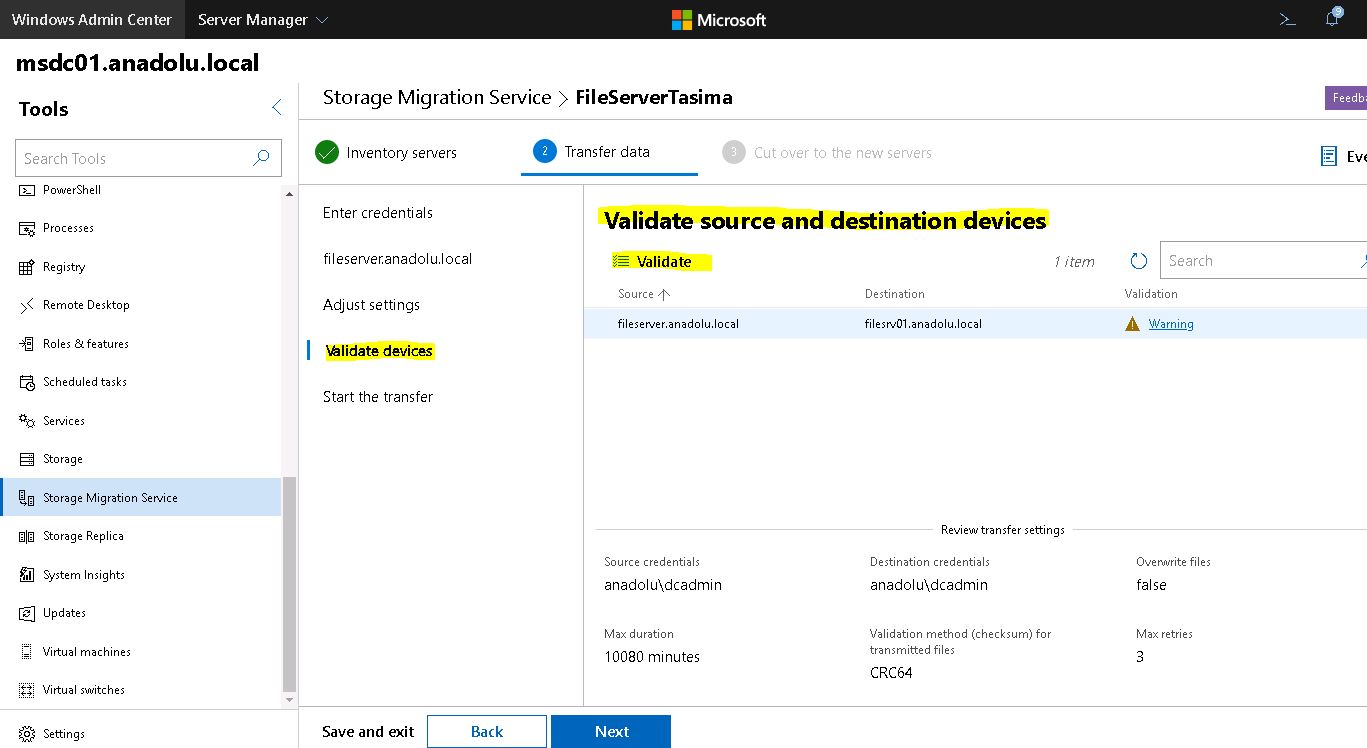Select the fileserver.anadolu.local row
This screenshot has height=748, width=1367.
click(975, 324)
